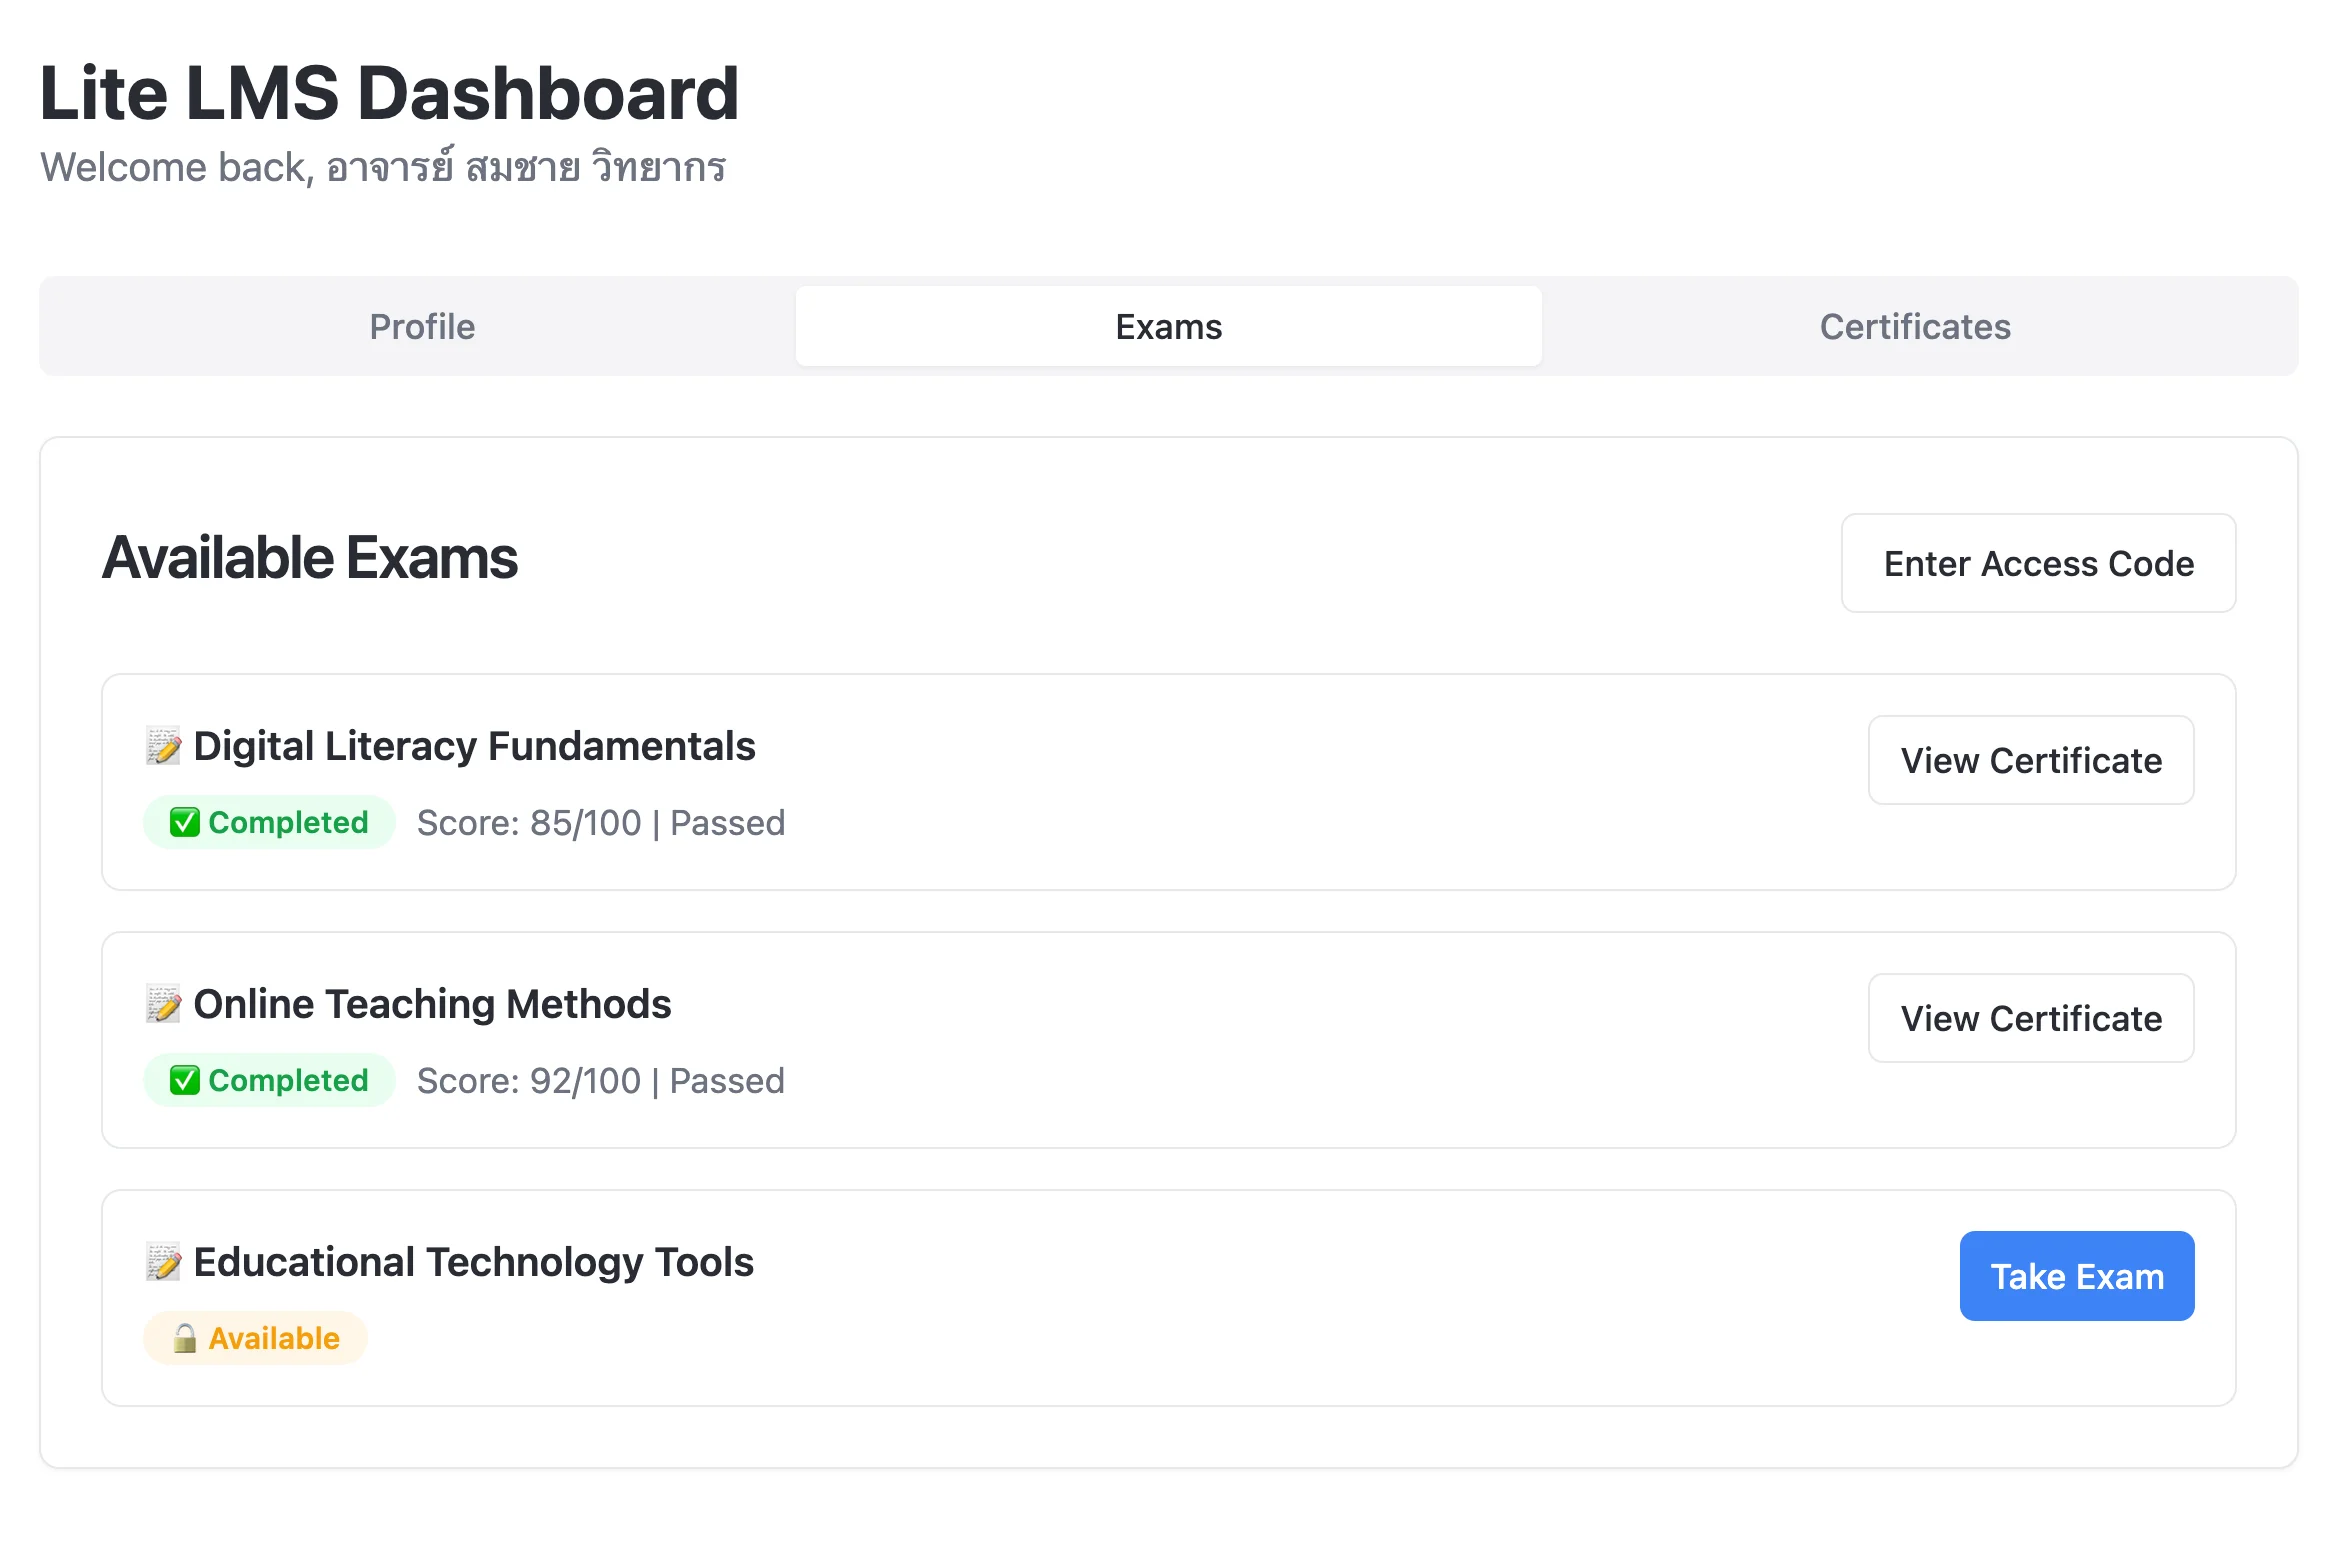Click the Score 92/100 Passed text
Viewport: 2344px width, 1542px height.
[600, 1081]
